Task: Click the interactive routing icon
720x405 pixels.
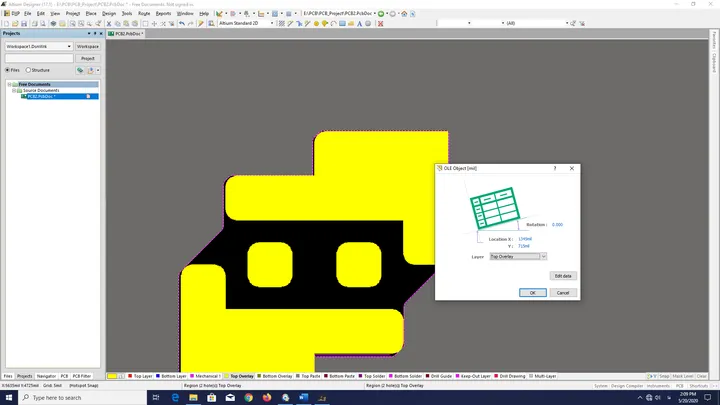Action: click(291, 23)
